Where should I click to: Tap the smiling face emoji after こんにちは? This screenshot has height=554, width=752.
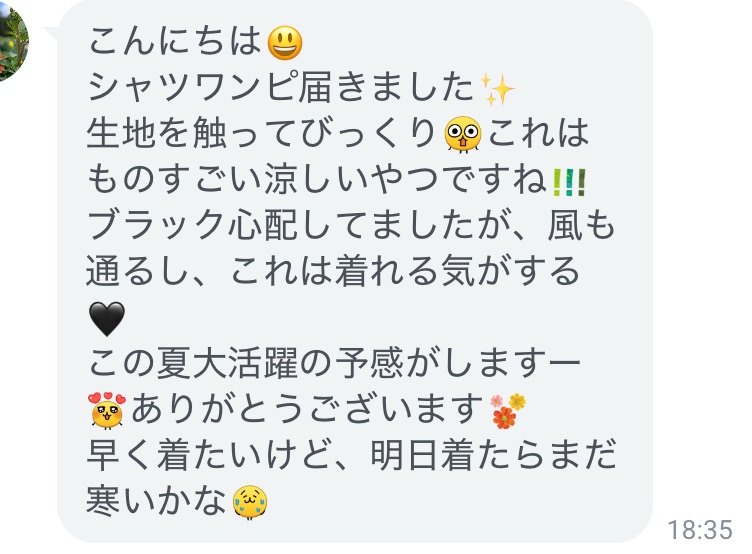point(285,43)
